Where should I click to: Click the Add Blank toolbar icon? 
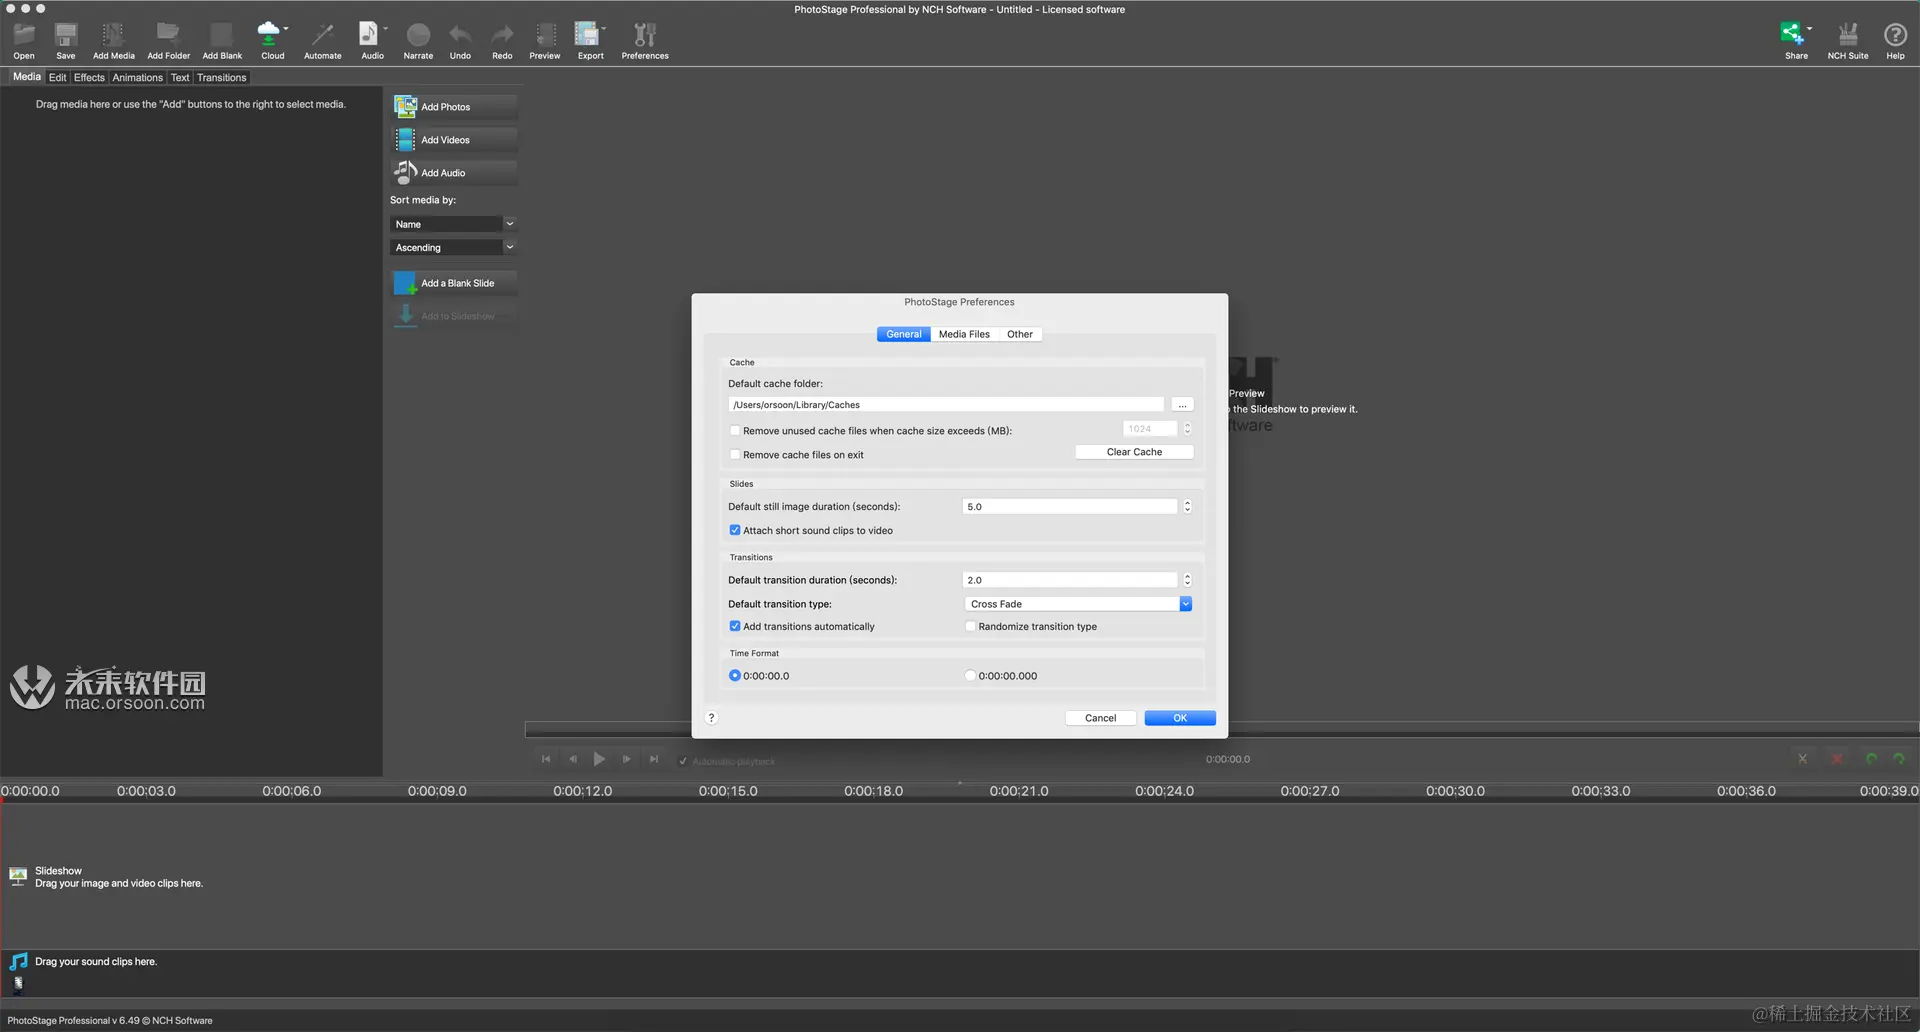point(222,41)
